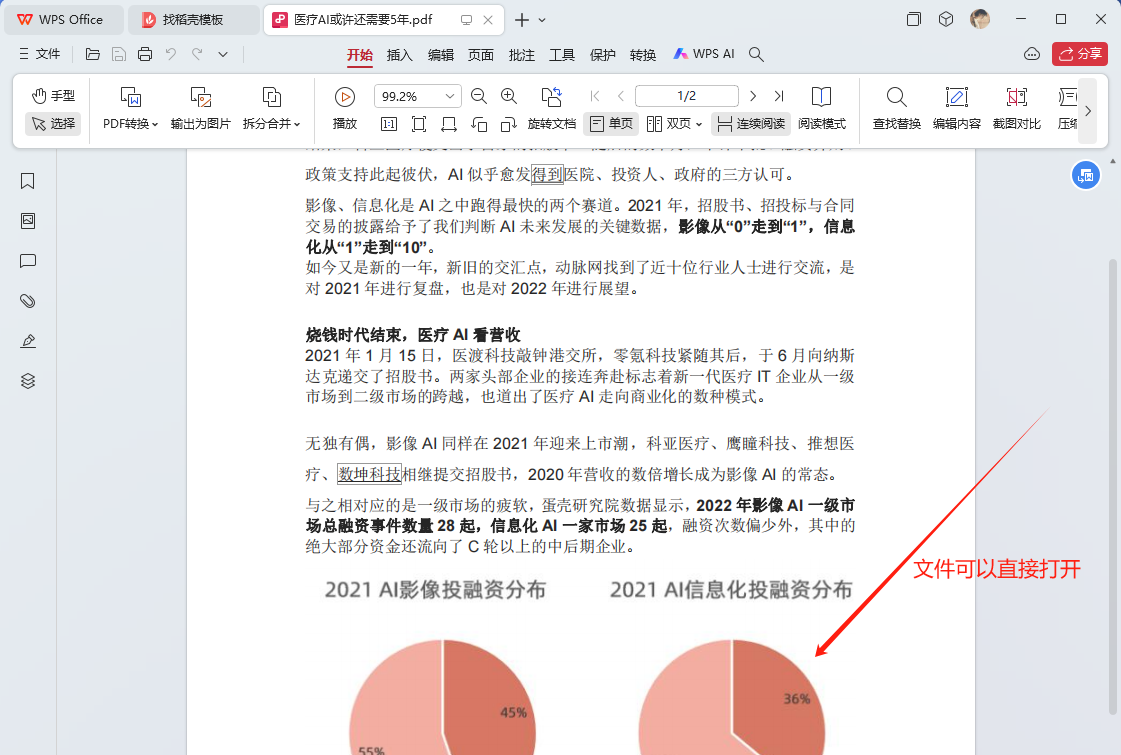Screen dimensions: 1121x755
Task: Click the fit page icon
Action: tap(419, 124)
